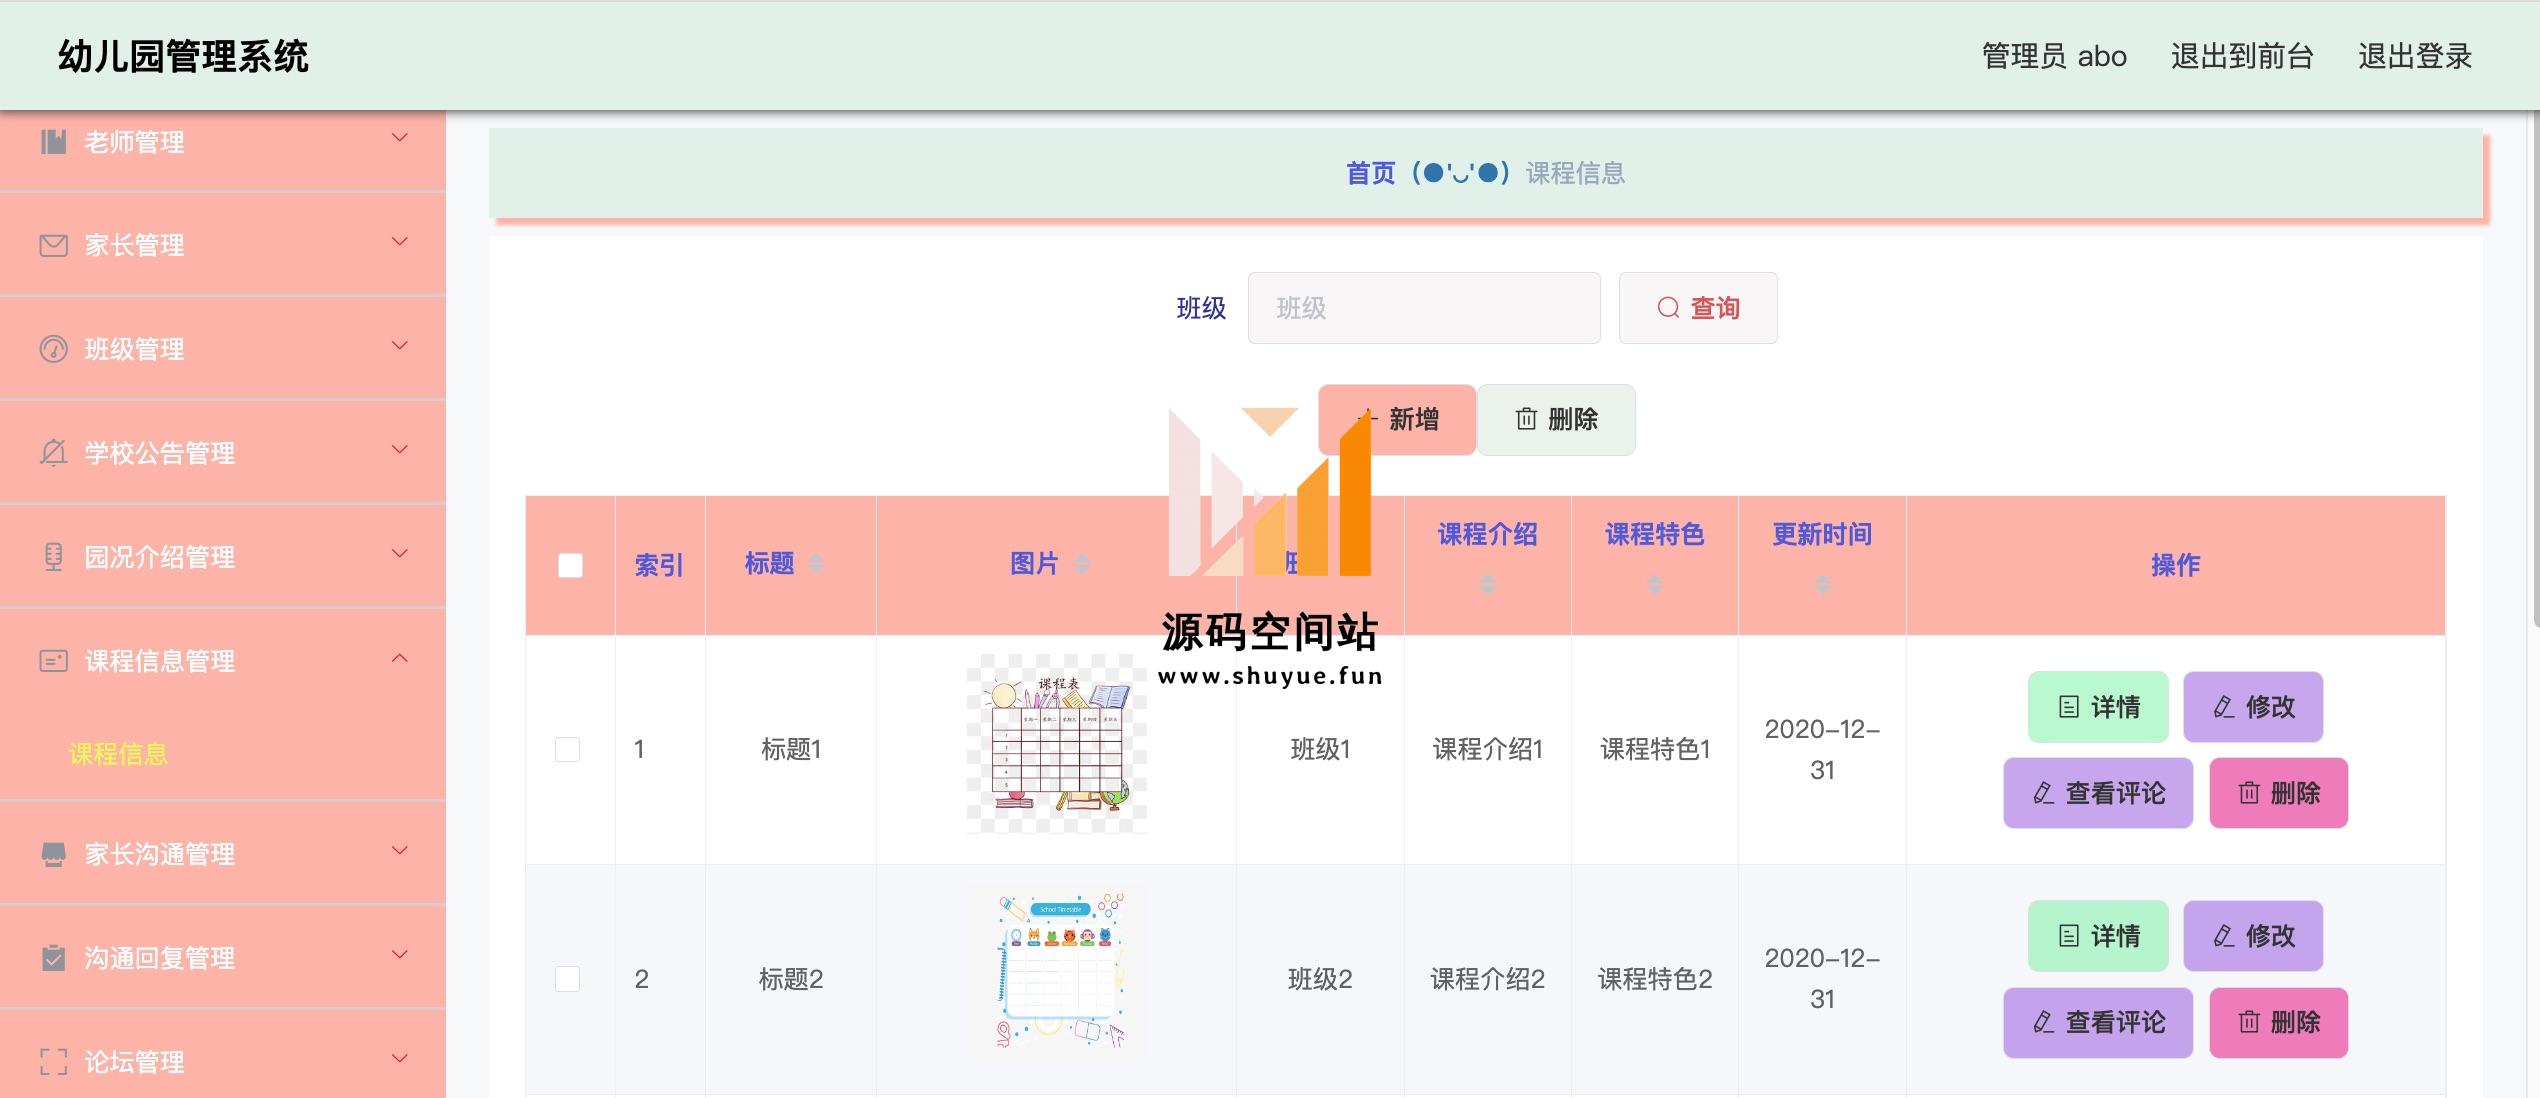Click 操作 column header
The width and height of the screenshot is (2540, 1098).
coord(2176,565)
